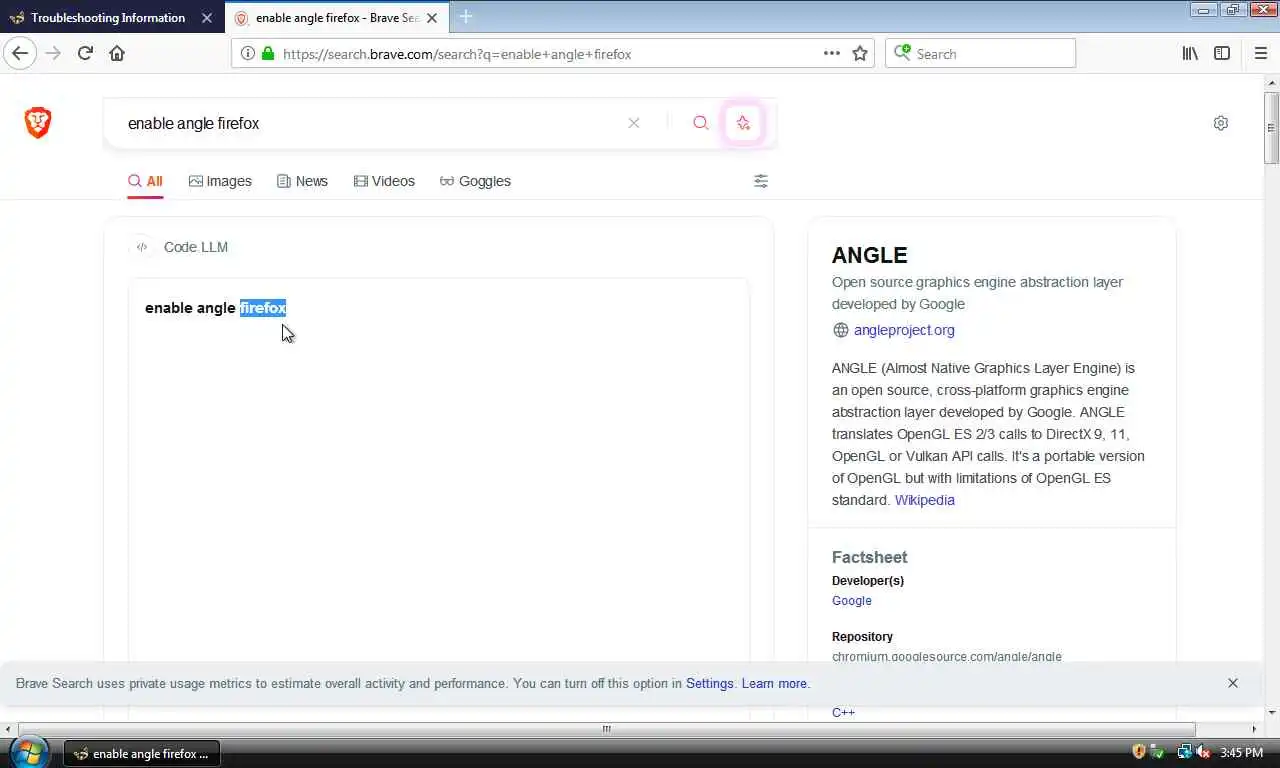Open the Wikipedia source link

pyautogui.click(x=925, y=500)
